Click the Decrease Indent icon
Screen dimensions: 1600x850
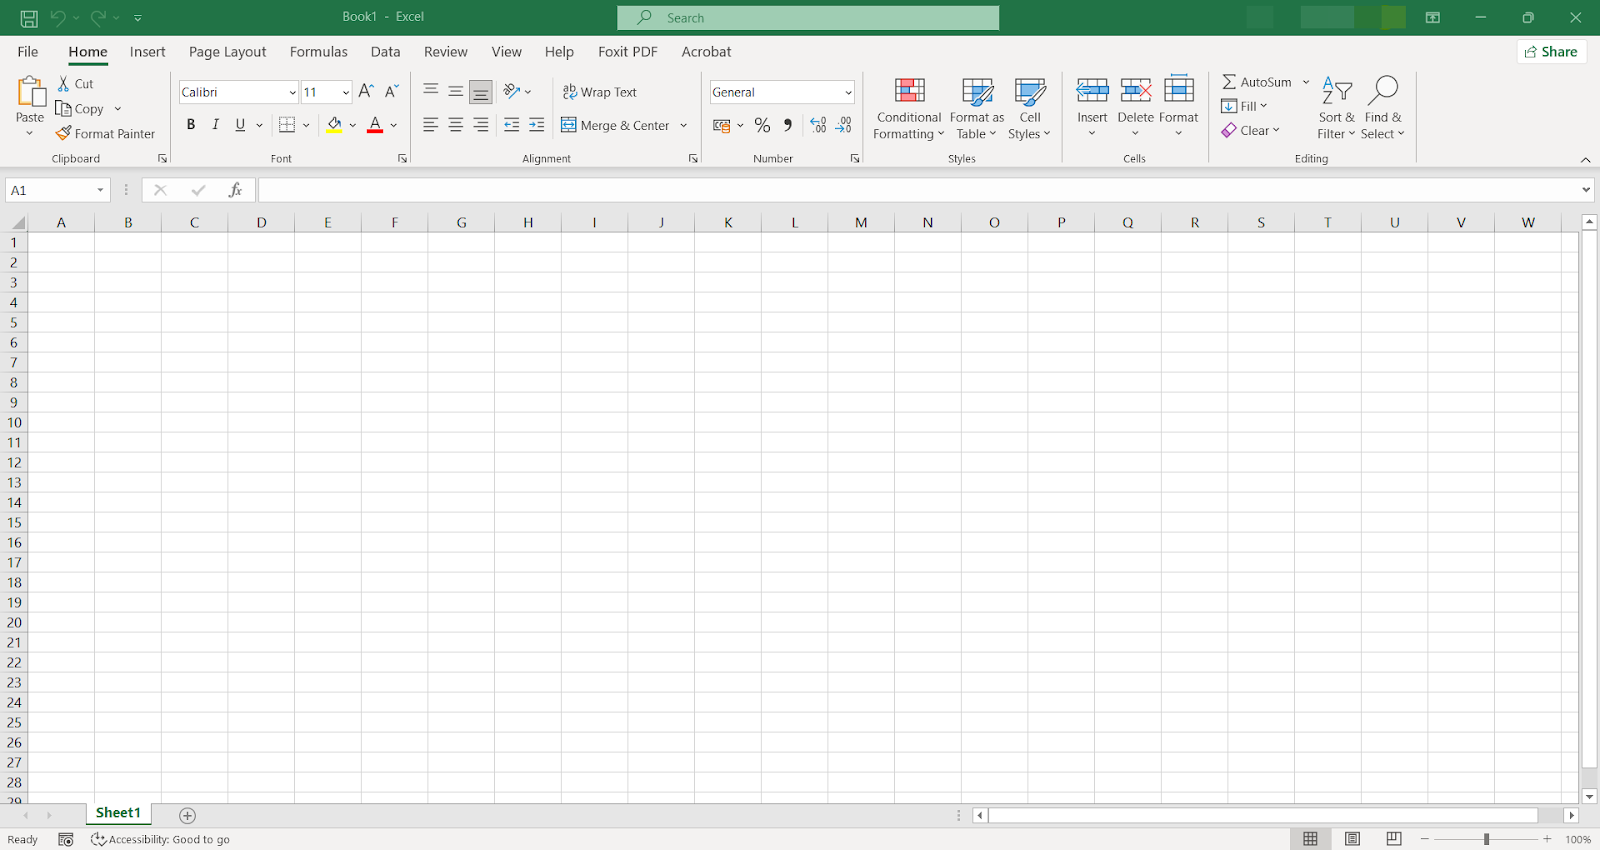512,125
